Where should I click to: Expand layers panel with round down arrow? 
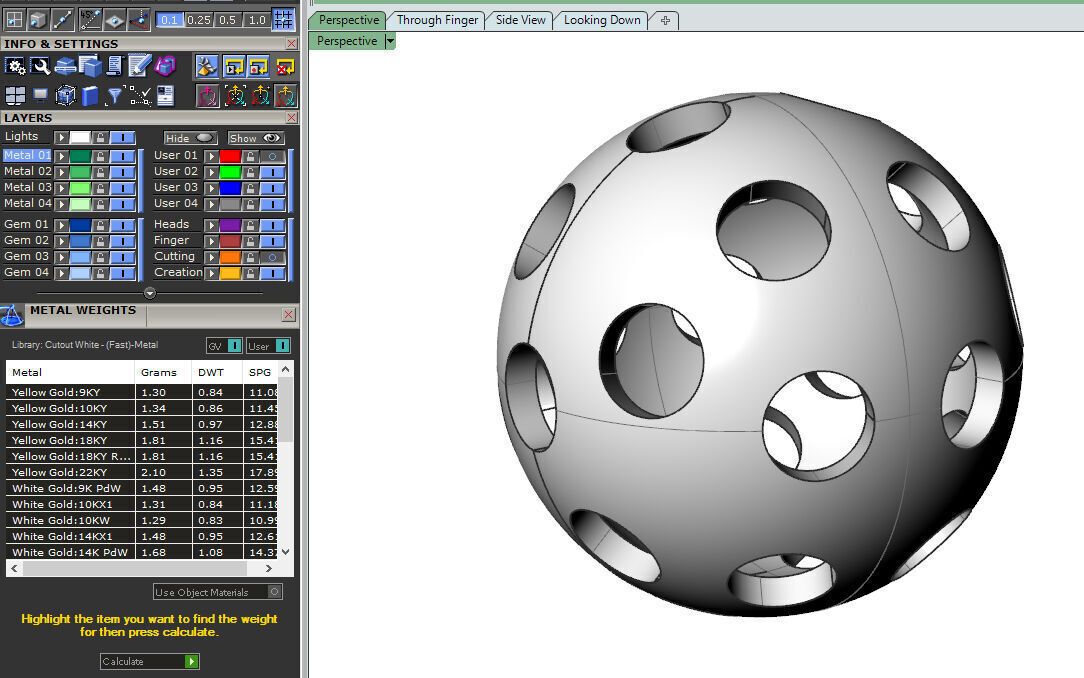pyautogui.click(x=149, y=293)
